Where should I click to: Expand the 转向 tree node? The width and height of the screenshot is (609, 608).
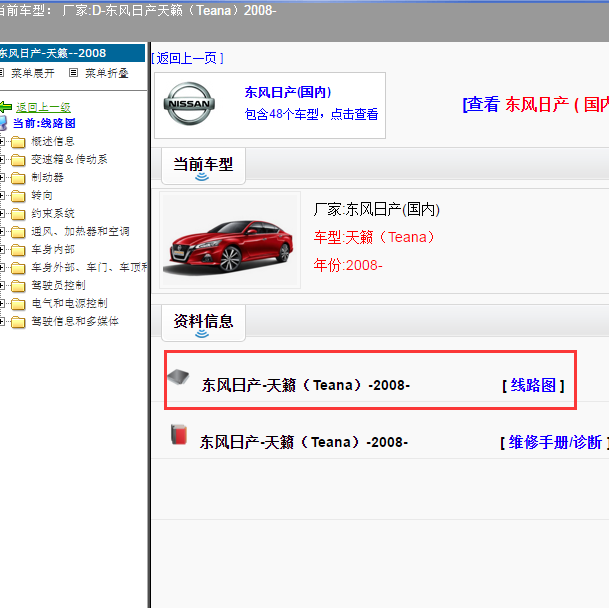click(2, 196)
